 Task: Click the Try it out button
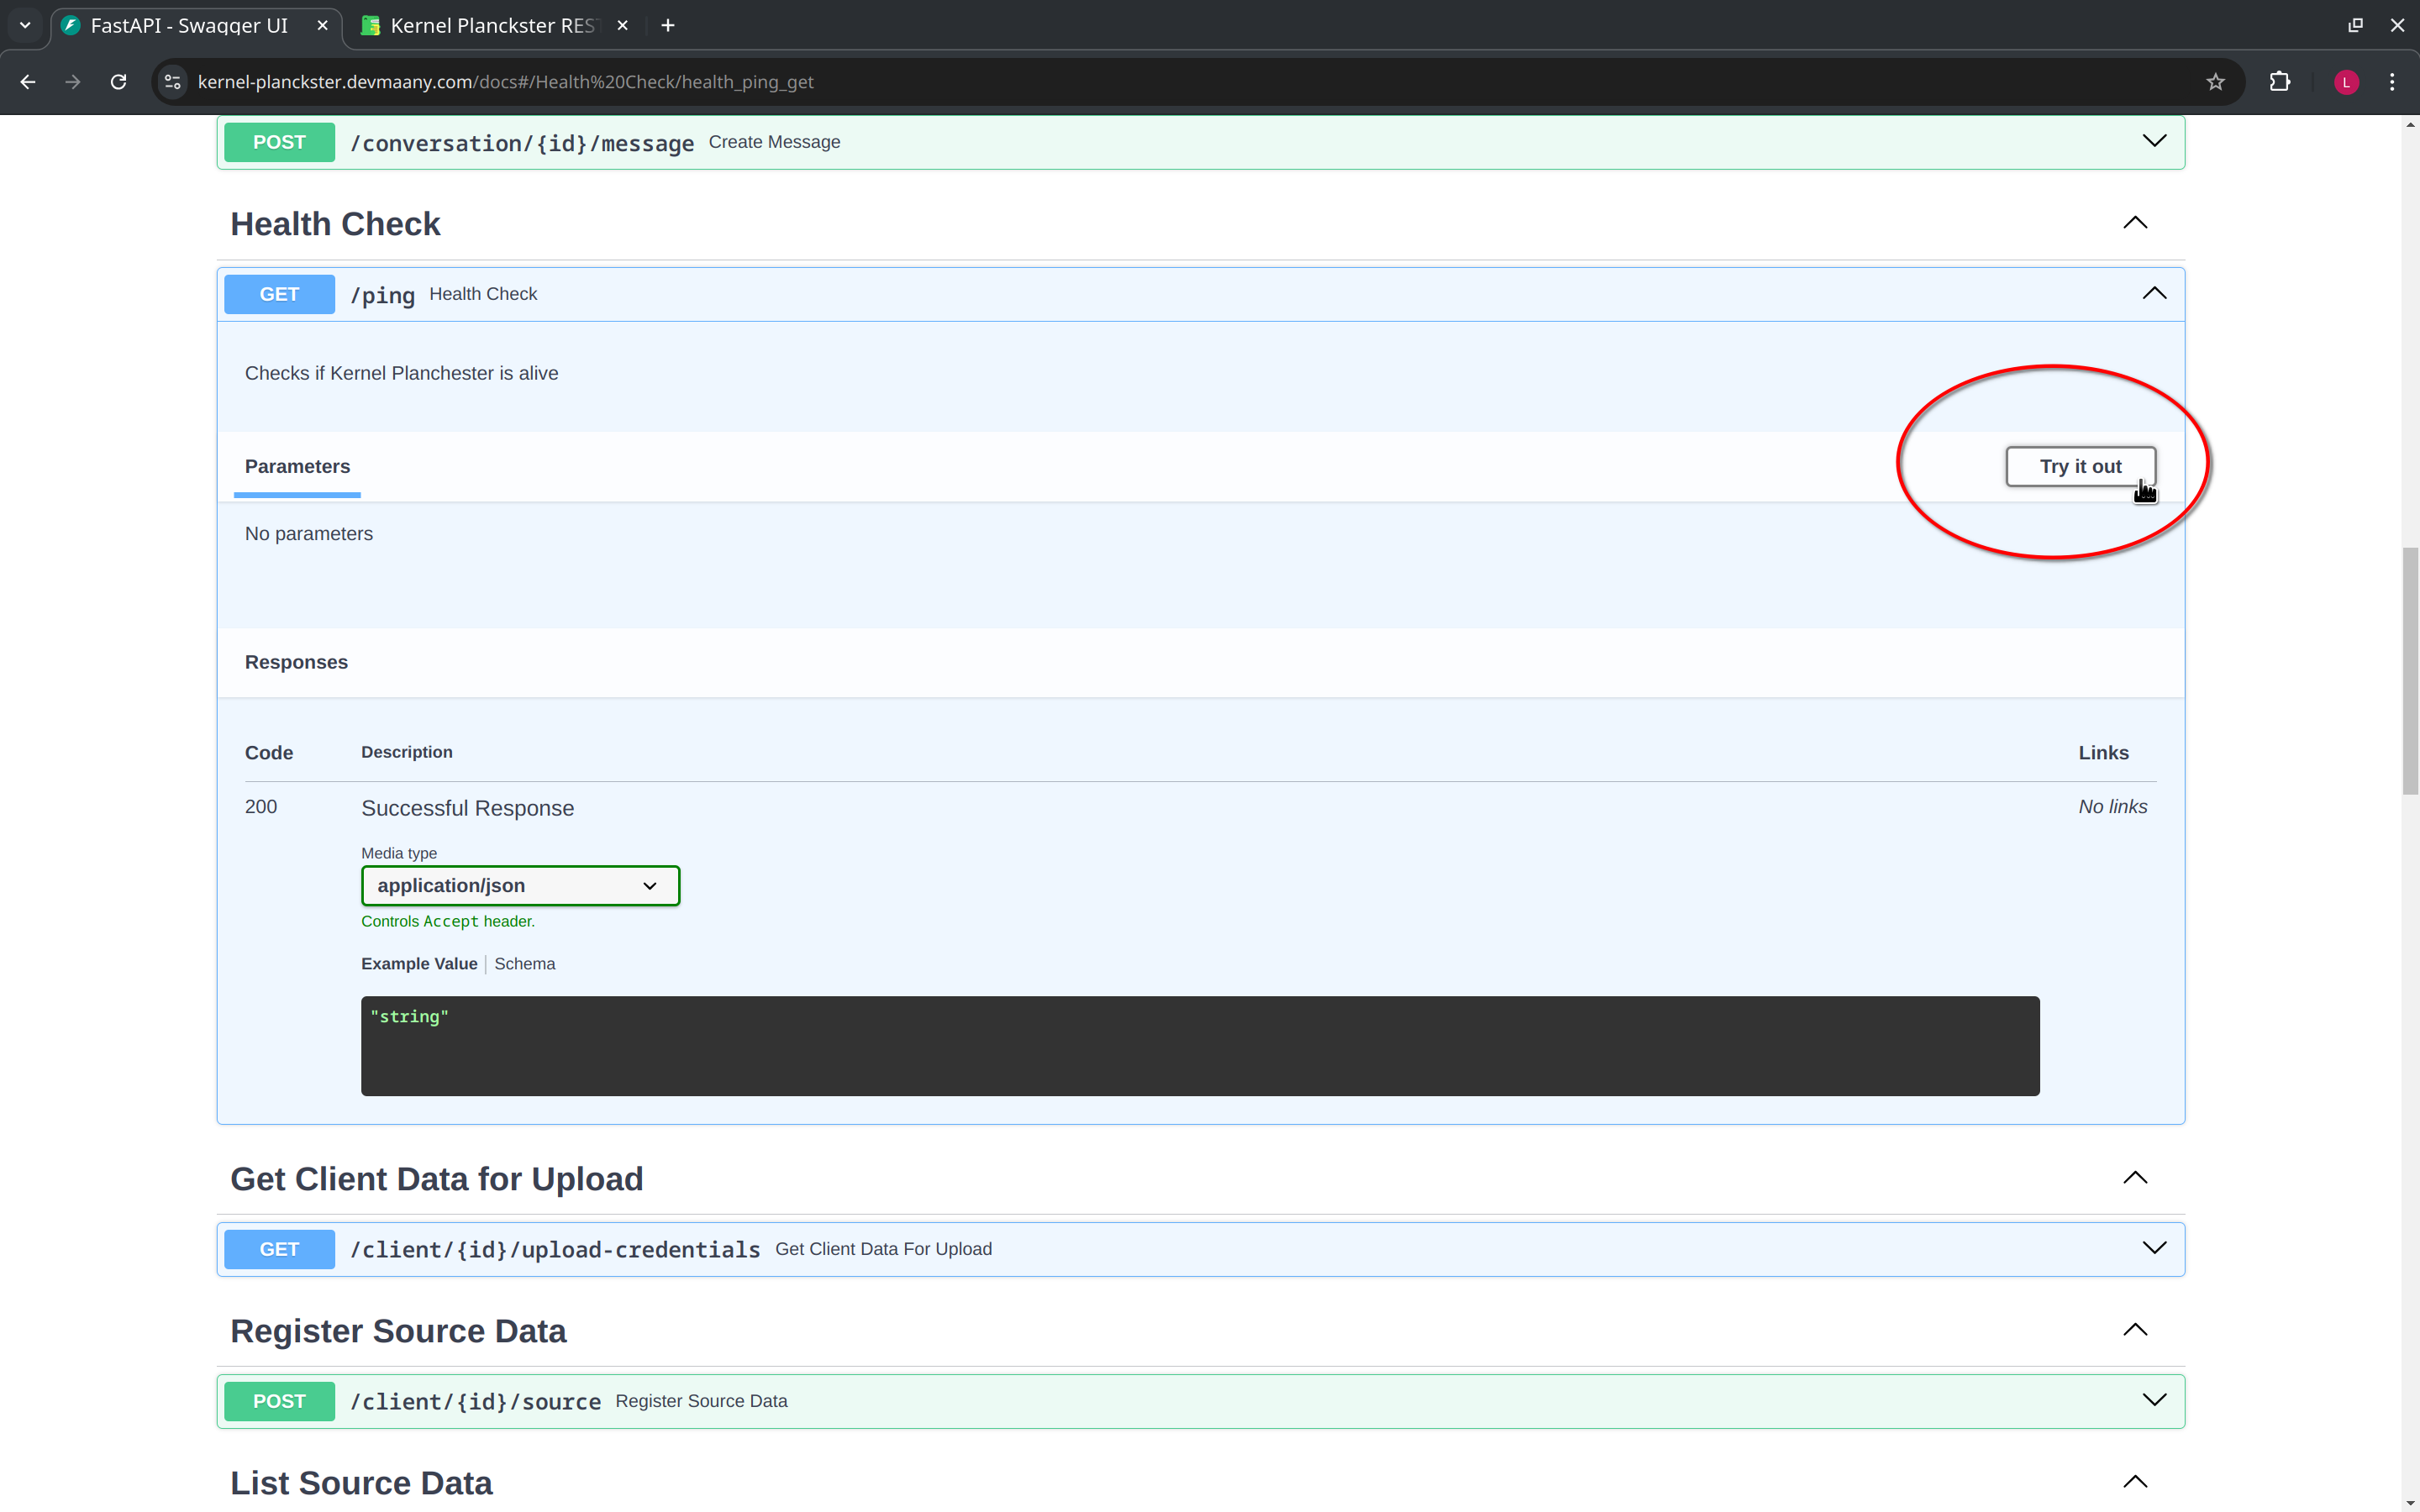point(2080,467)
